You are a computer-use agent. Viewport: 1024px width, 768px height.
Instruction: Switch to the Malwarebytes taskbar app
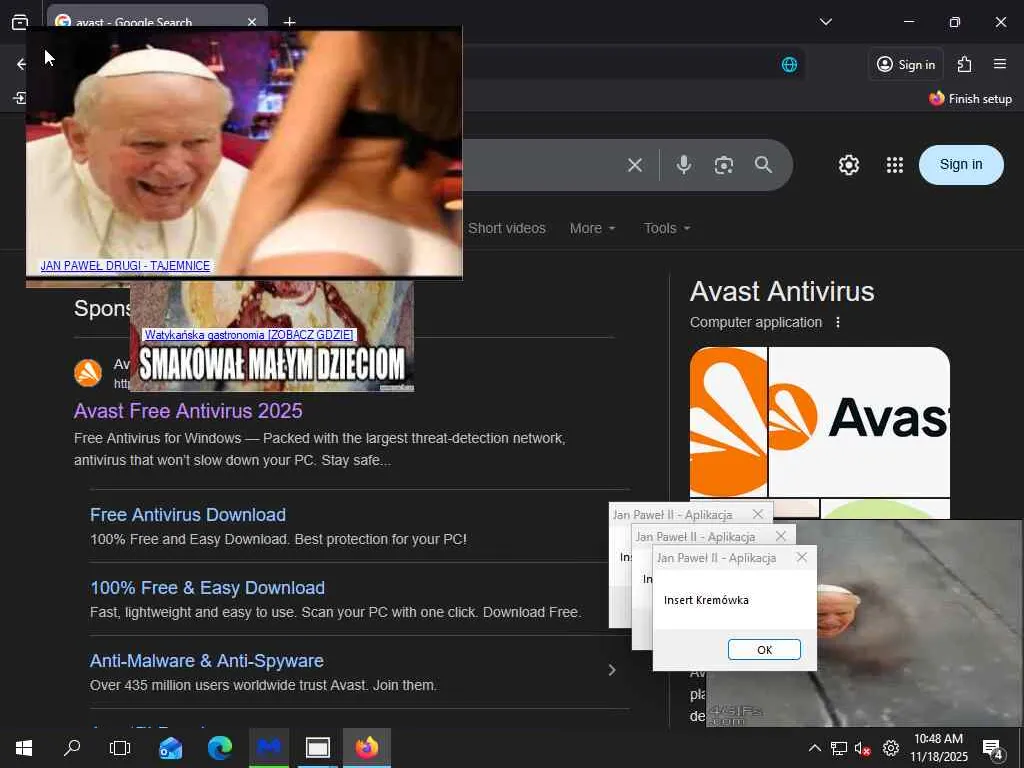click(268, 748)
